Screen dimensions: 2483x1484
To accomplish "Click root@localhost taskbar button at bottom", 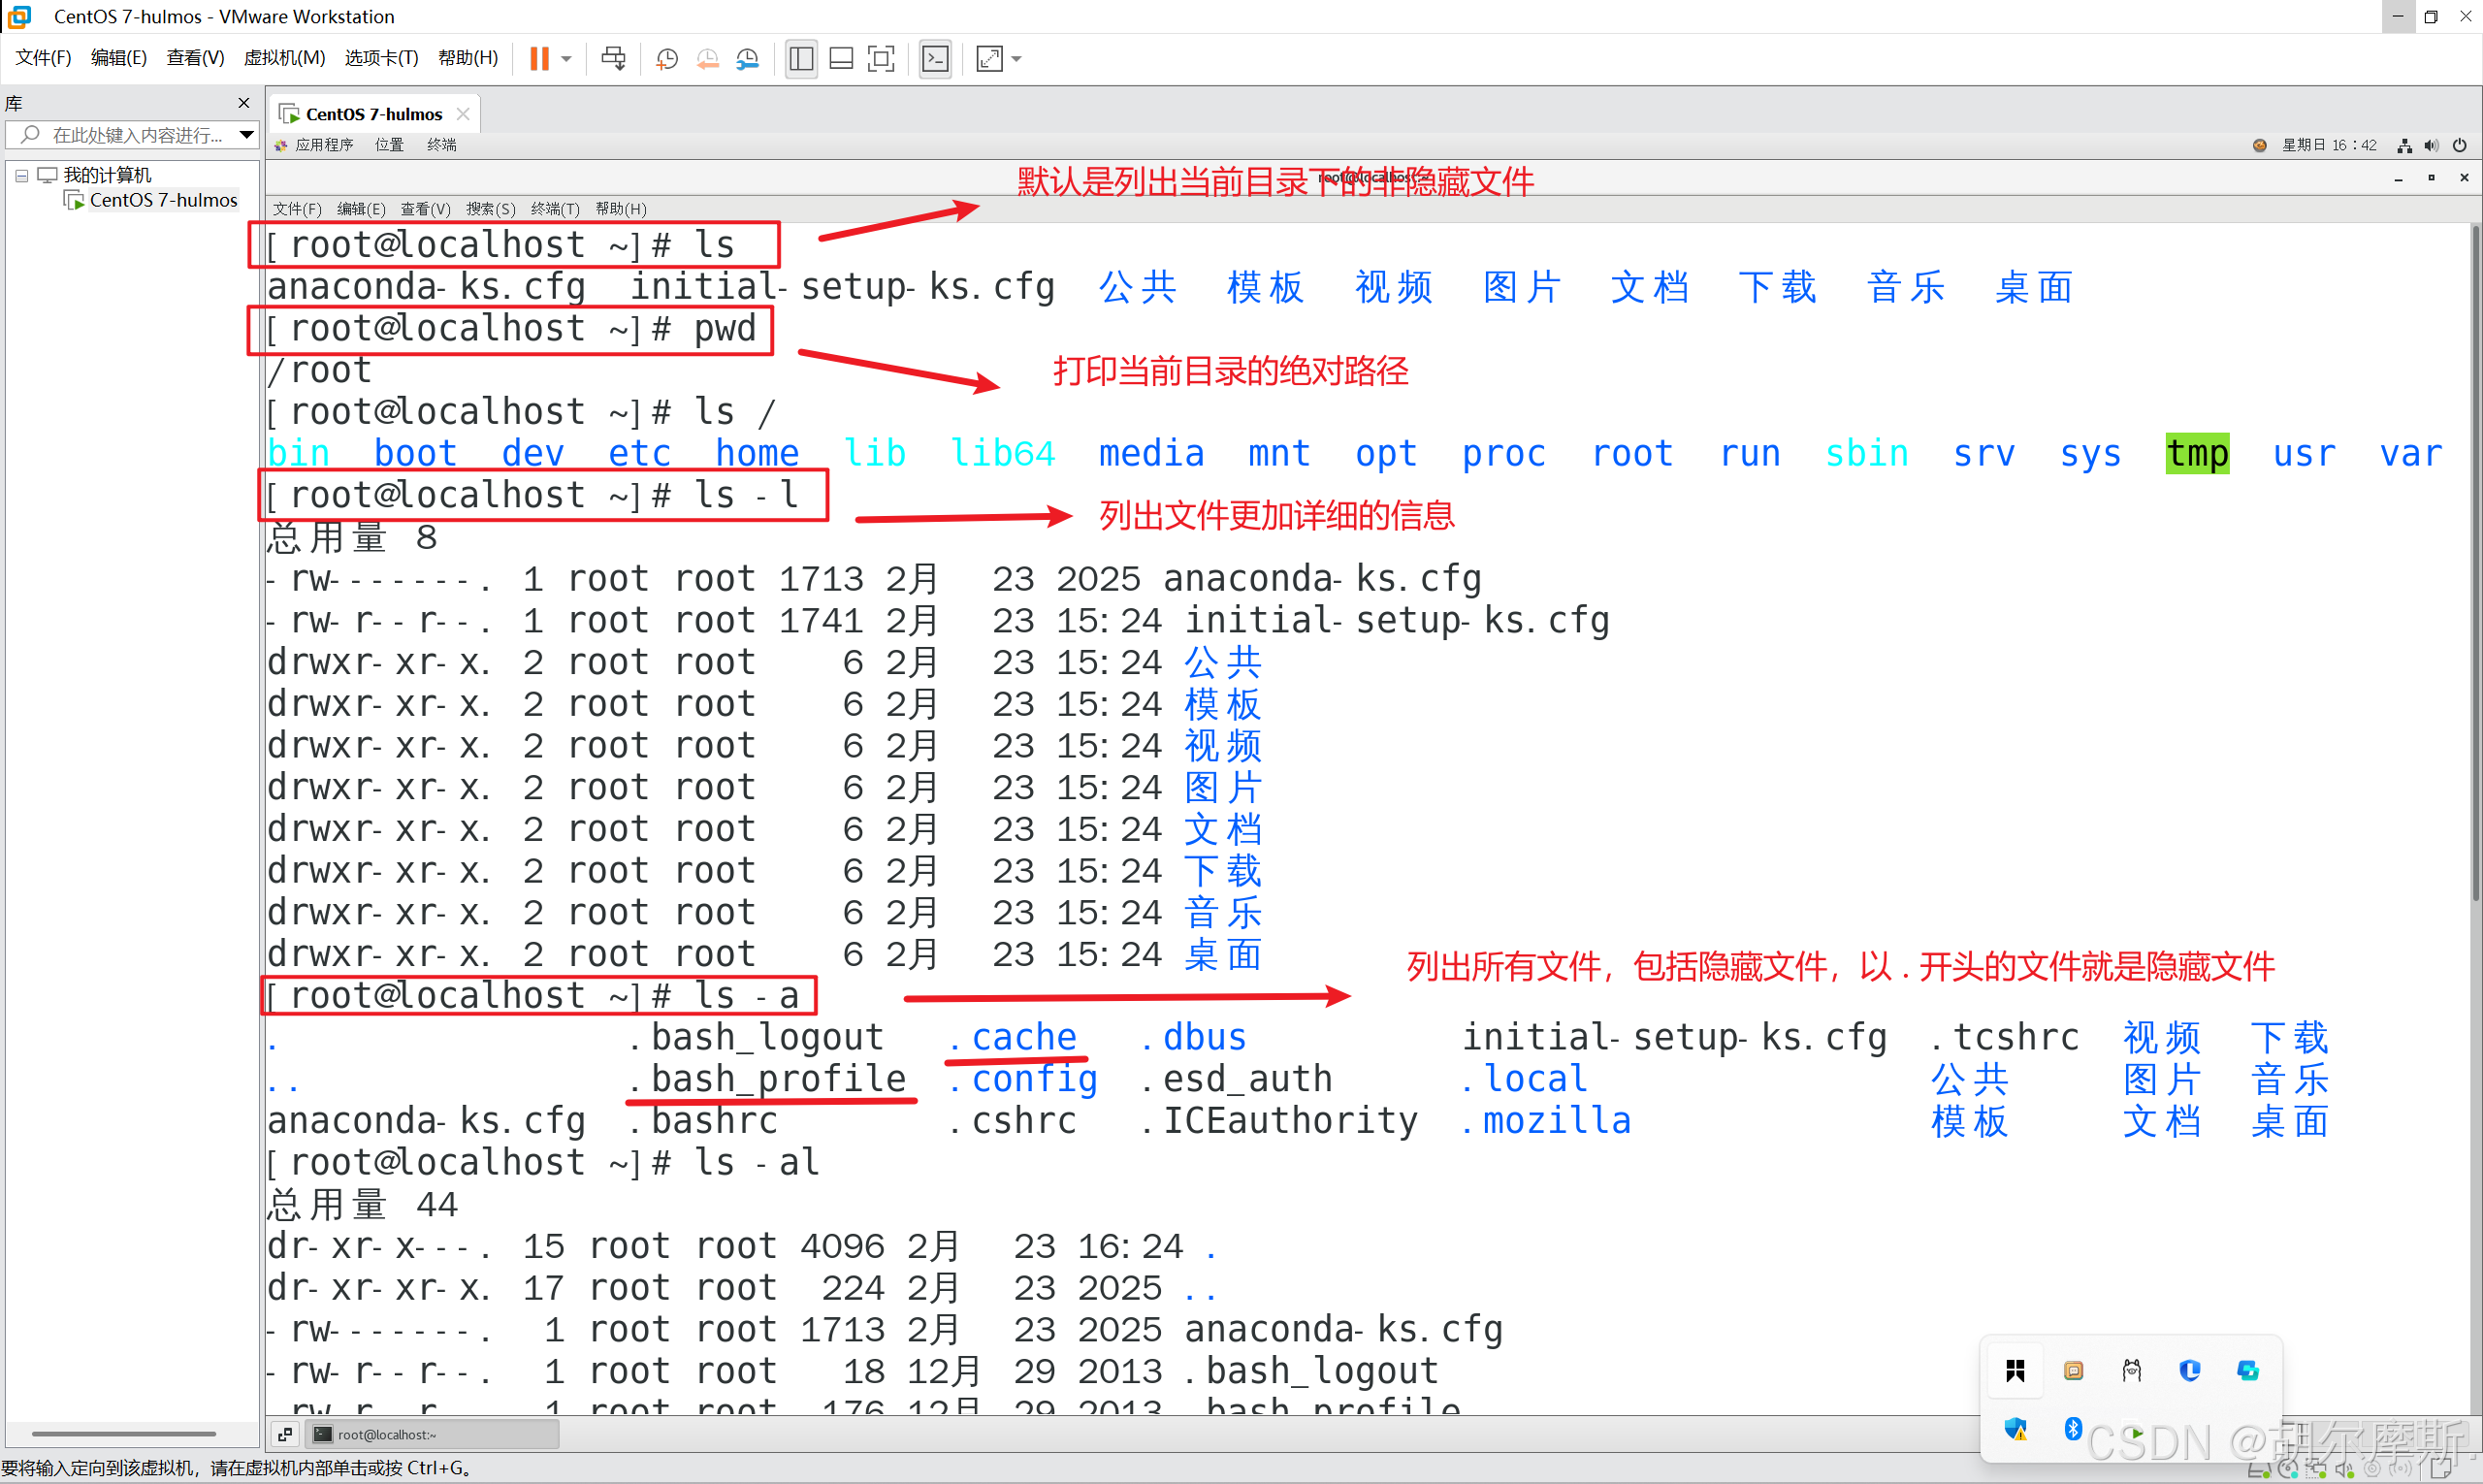I will point(432,1434).
